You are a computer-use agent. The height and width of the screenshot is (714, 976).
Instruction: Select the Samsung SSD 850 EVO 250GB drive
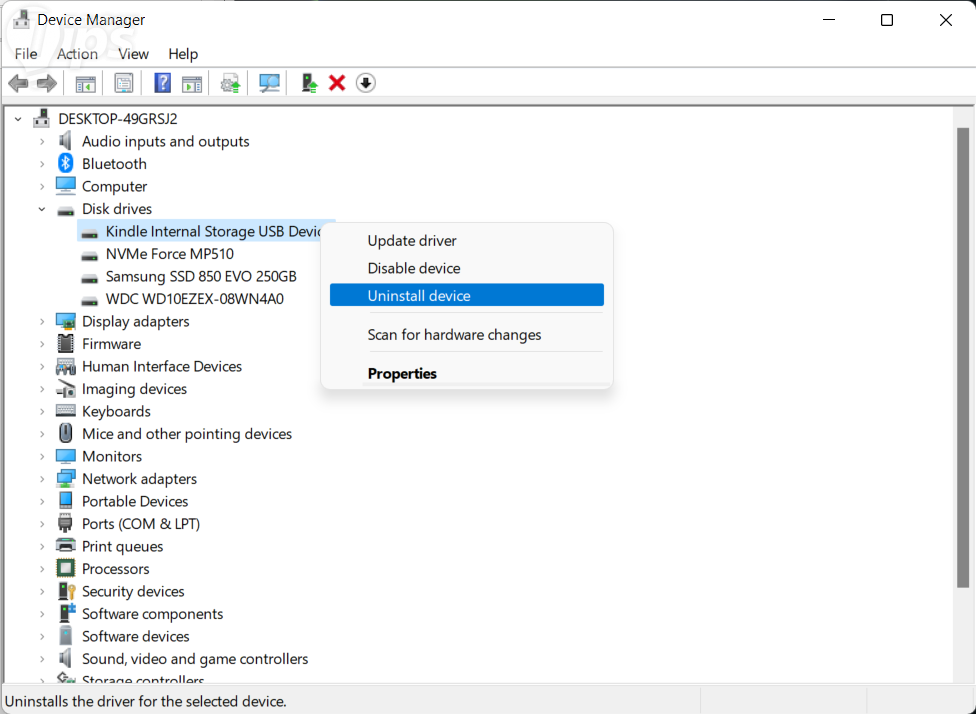click(x=201, y=277)
